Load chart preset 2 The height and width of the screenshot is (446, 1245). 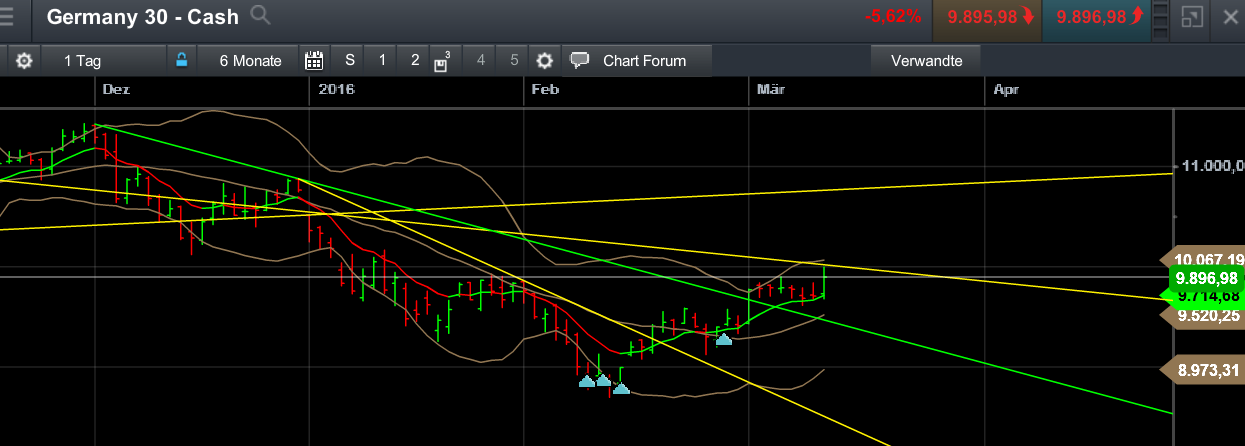coord(415,60)
